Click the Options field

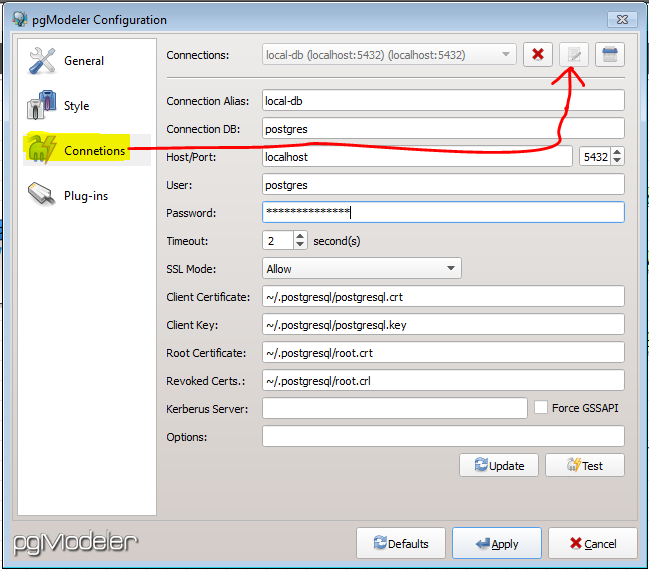[x=443, y=436]
